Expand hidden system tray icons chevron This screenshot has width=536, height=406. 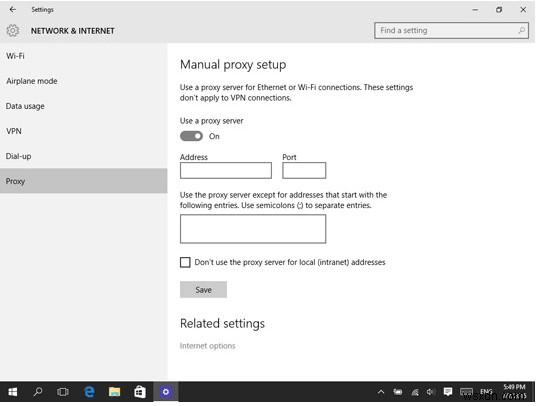381,392
